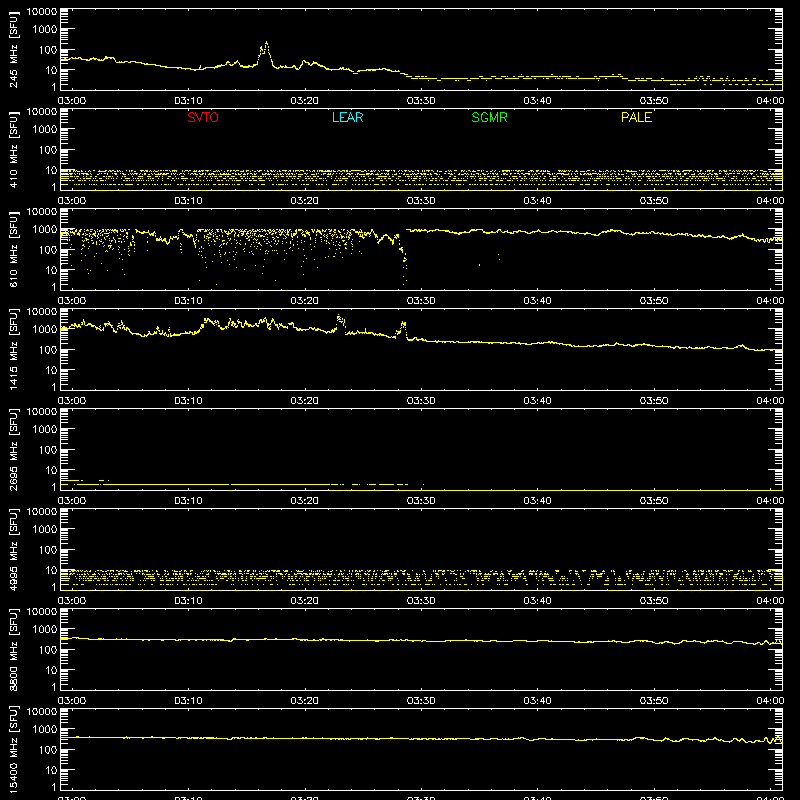Select the 8800 MHz [SFU] axis title

(13, 649)
